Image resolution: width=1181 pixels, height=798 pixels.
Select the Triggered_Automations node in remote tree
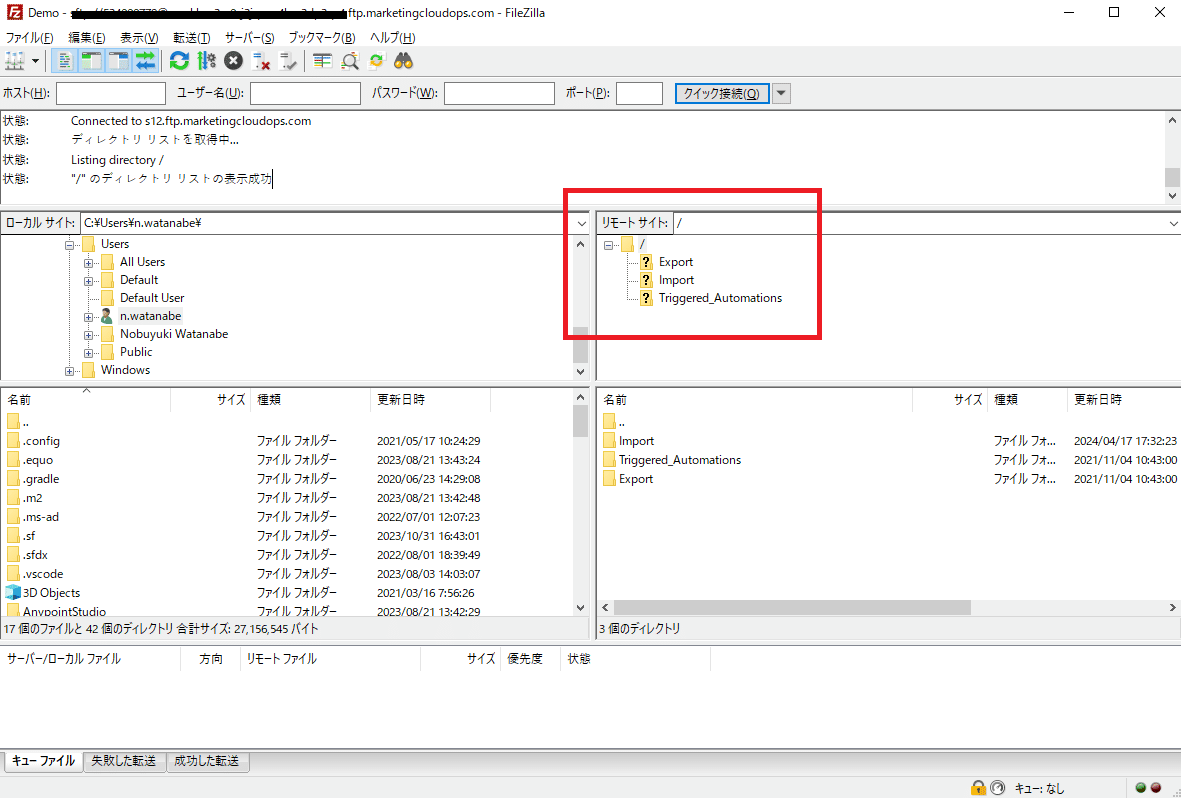pyautogui.click(x=720, y=298)
